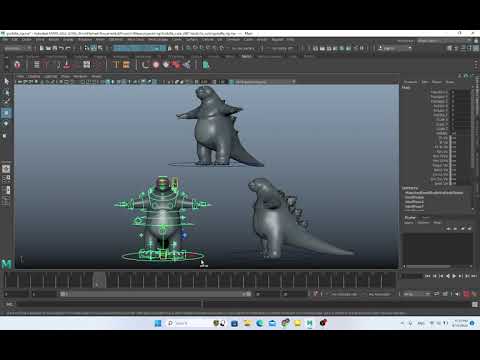Image resolution: width=480 pixels, height=360 pixels.
Task: Launch Microsoft Edge from the taskbar
Action: [260, 323]
